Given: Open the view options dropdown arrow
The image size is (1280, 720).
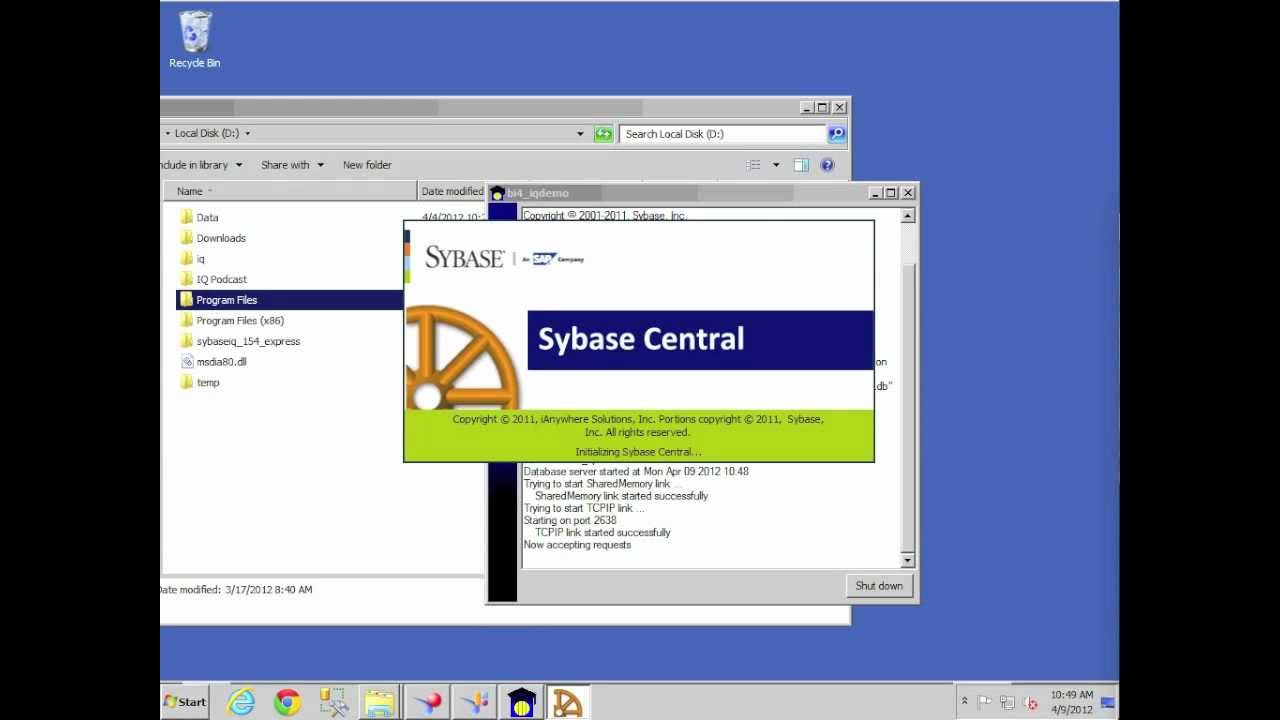Looking at the screenshot, I should (x=776, y=165).
